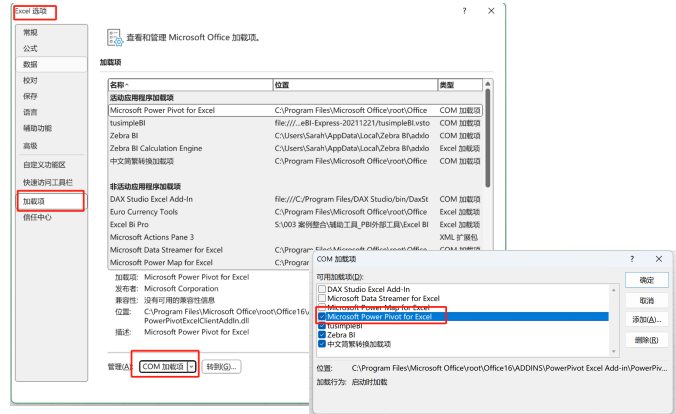Open the 信任中心 category
The height and width of the screenshot is (414, 676).
tap(52, 217)
